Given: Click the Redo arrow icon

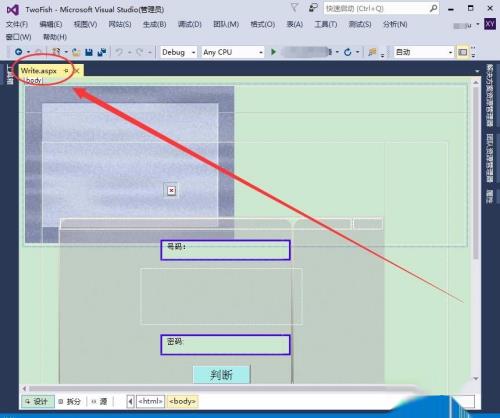Looking at the screenshot, I should coord(139,52).
